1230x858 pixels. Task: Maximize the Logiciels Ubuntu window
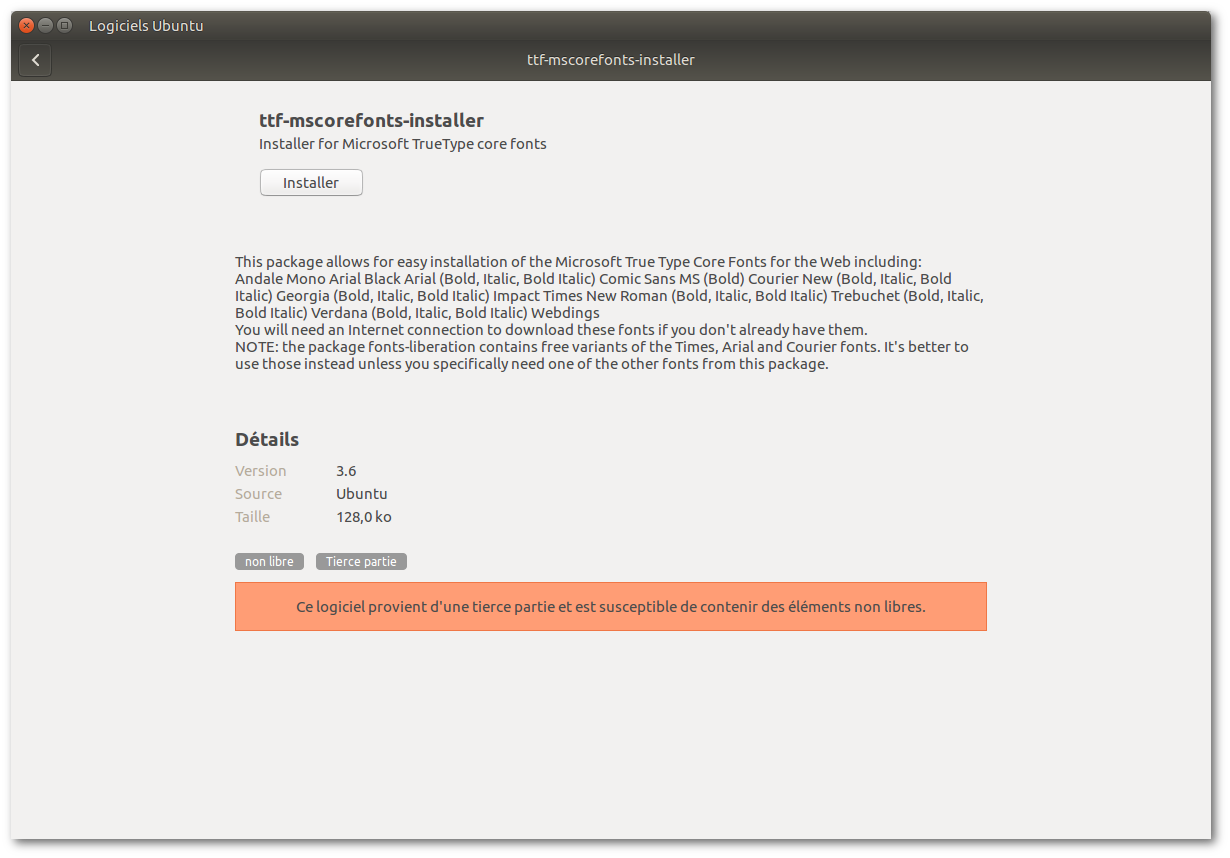tap(64, 25)
